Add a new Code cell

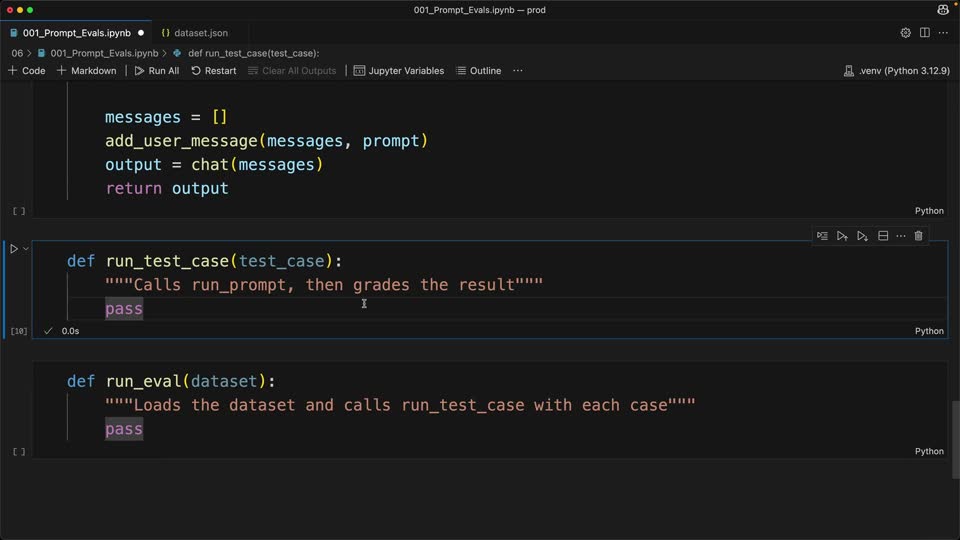click(x=27, y=71)
